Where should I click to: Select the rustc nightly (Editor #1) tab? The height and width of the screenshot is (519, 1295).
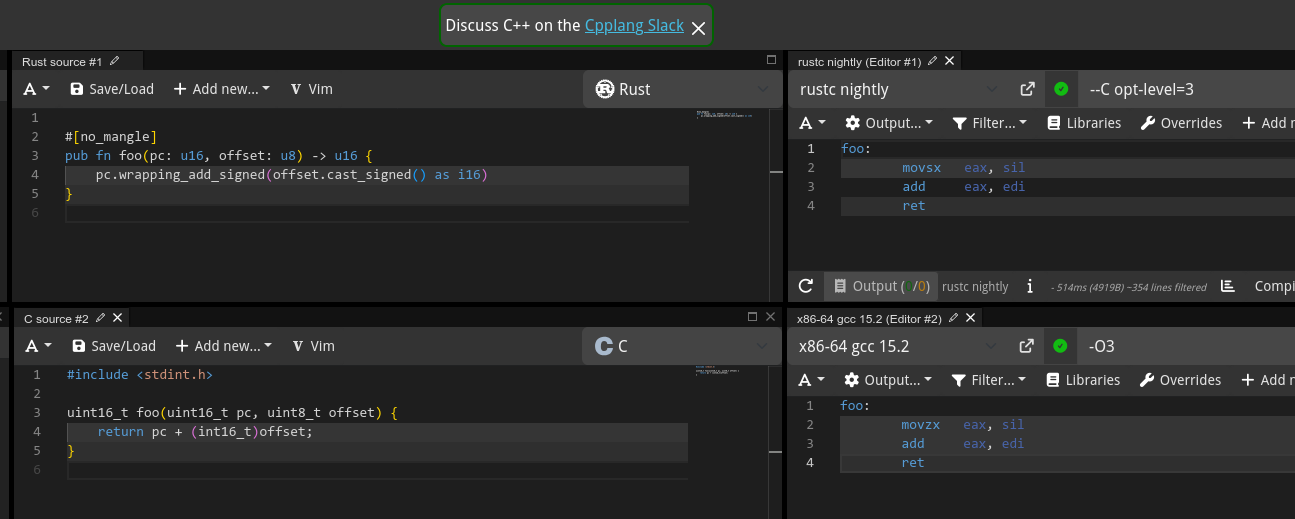click(x=859, y=62)
